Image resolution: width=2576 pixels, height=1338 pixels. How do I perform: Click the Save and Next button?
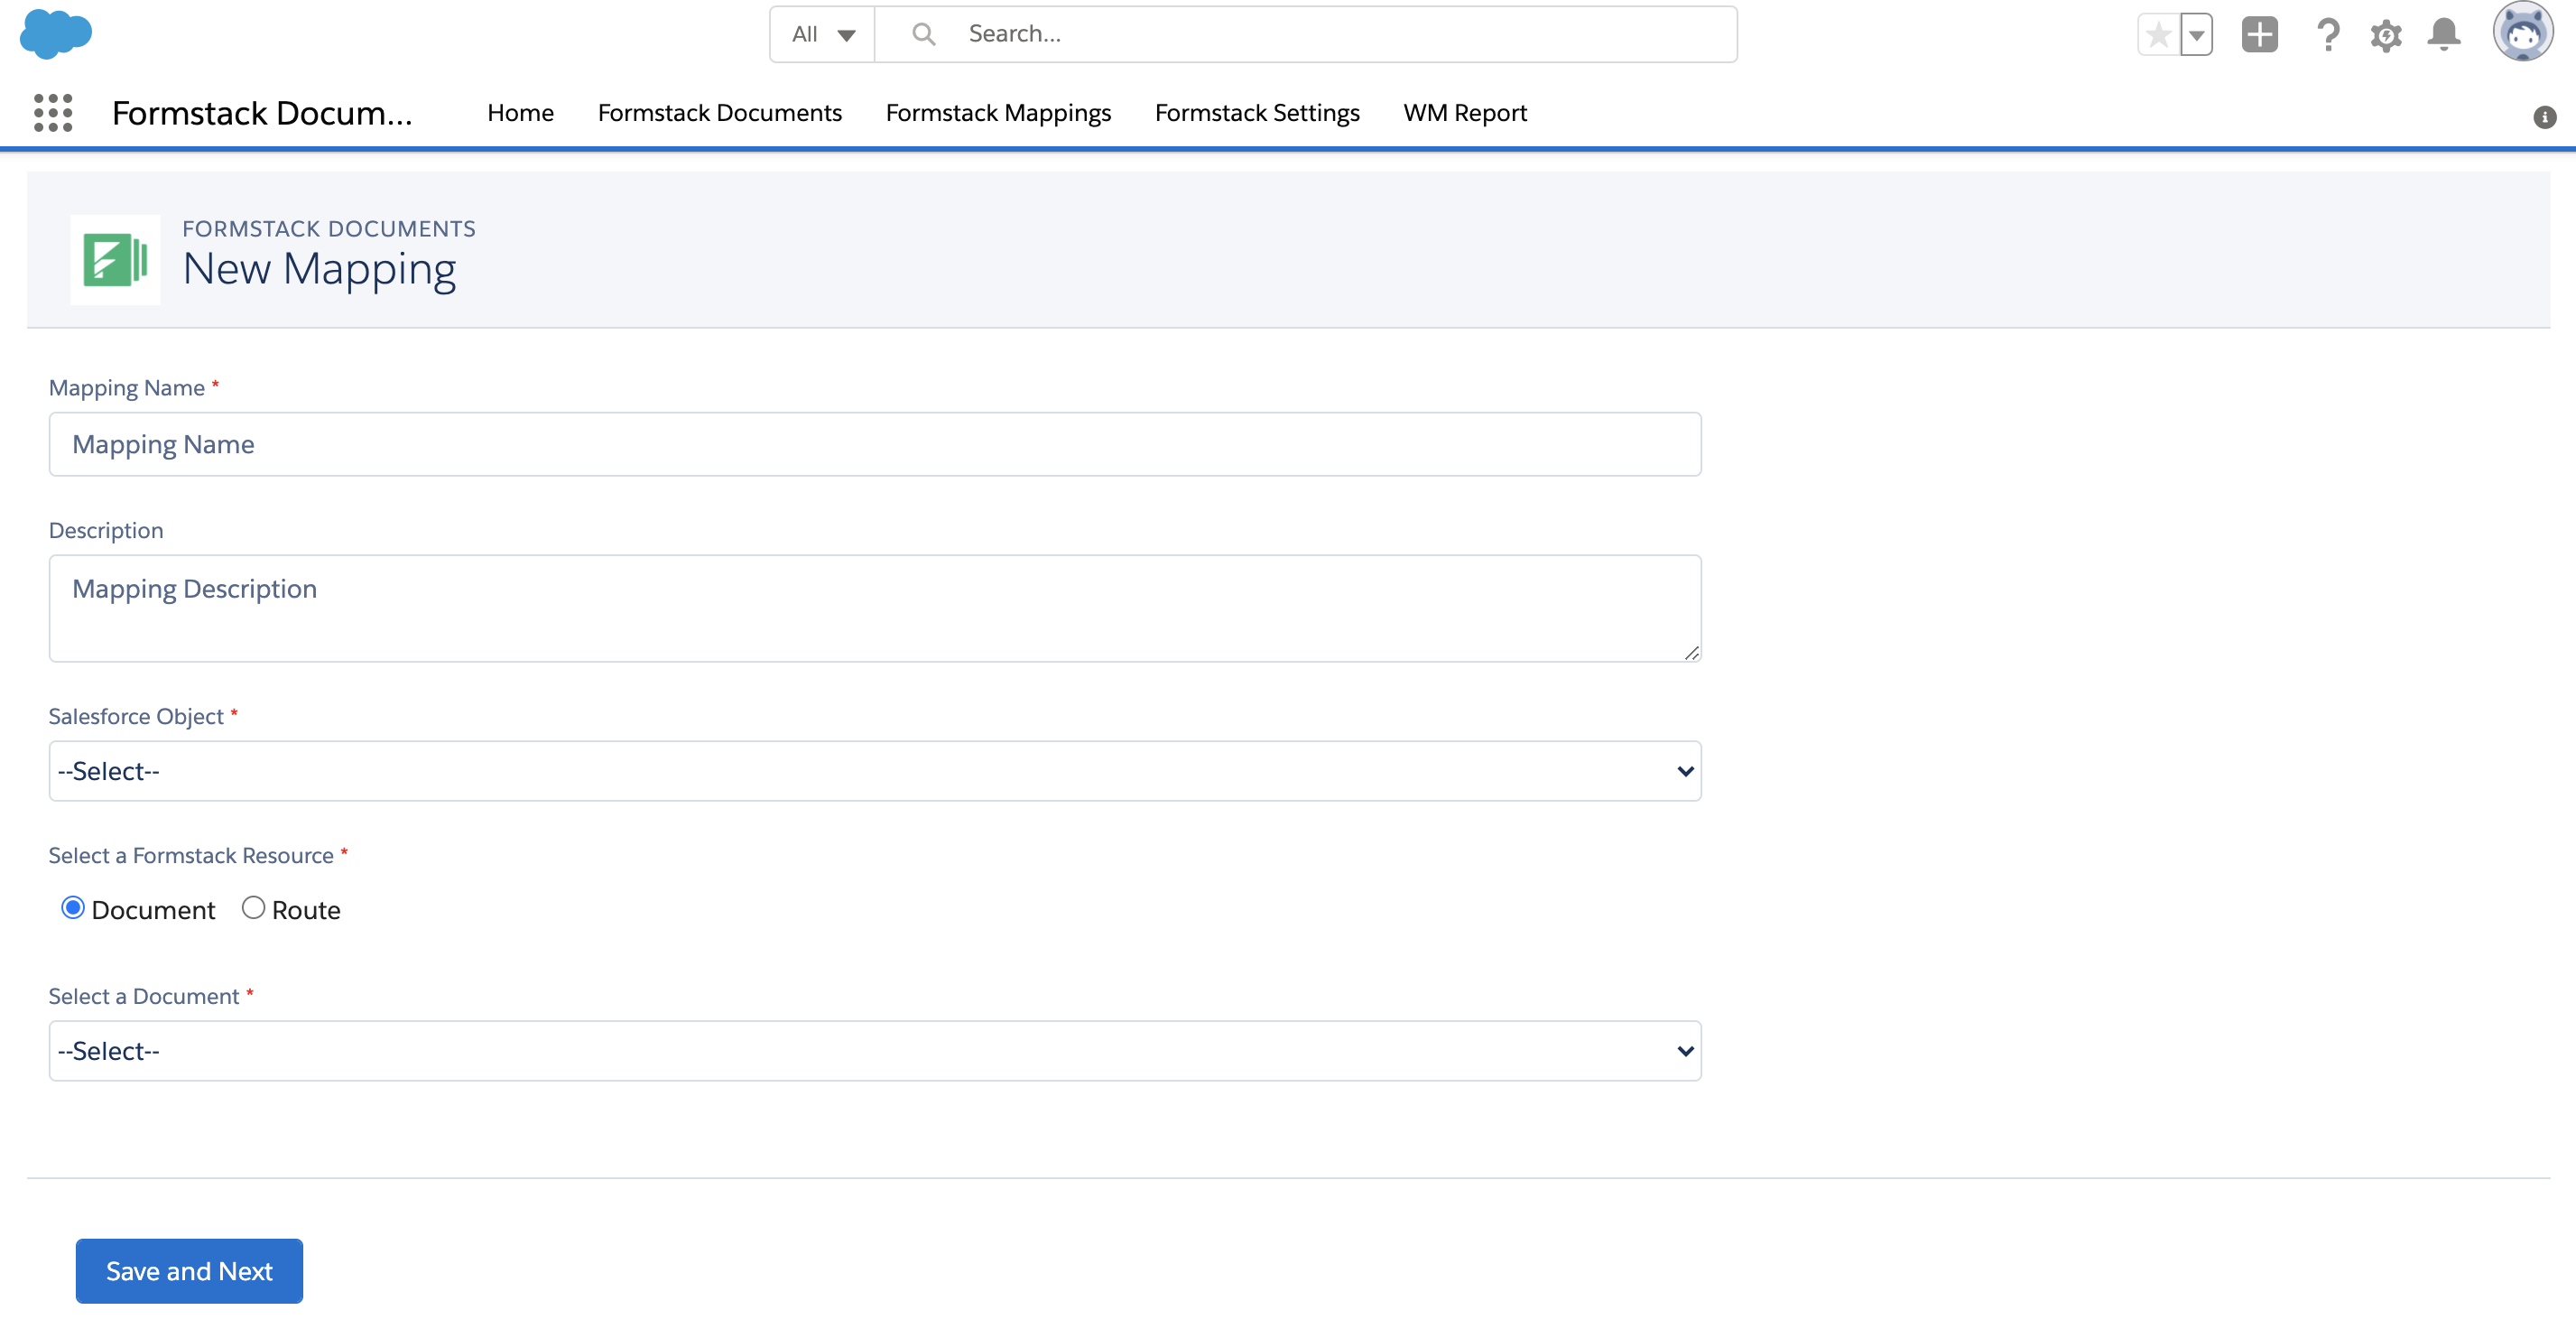coord(189,1271)
